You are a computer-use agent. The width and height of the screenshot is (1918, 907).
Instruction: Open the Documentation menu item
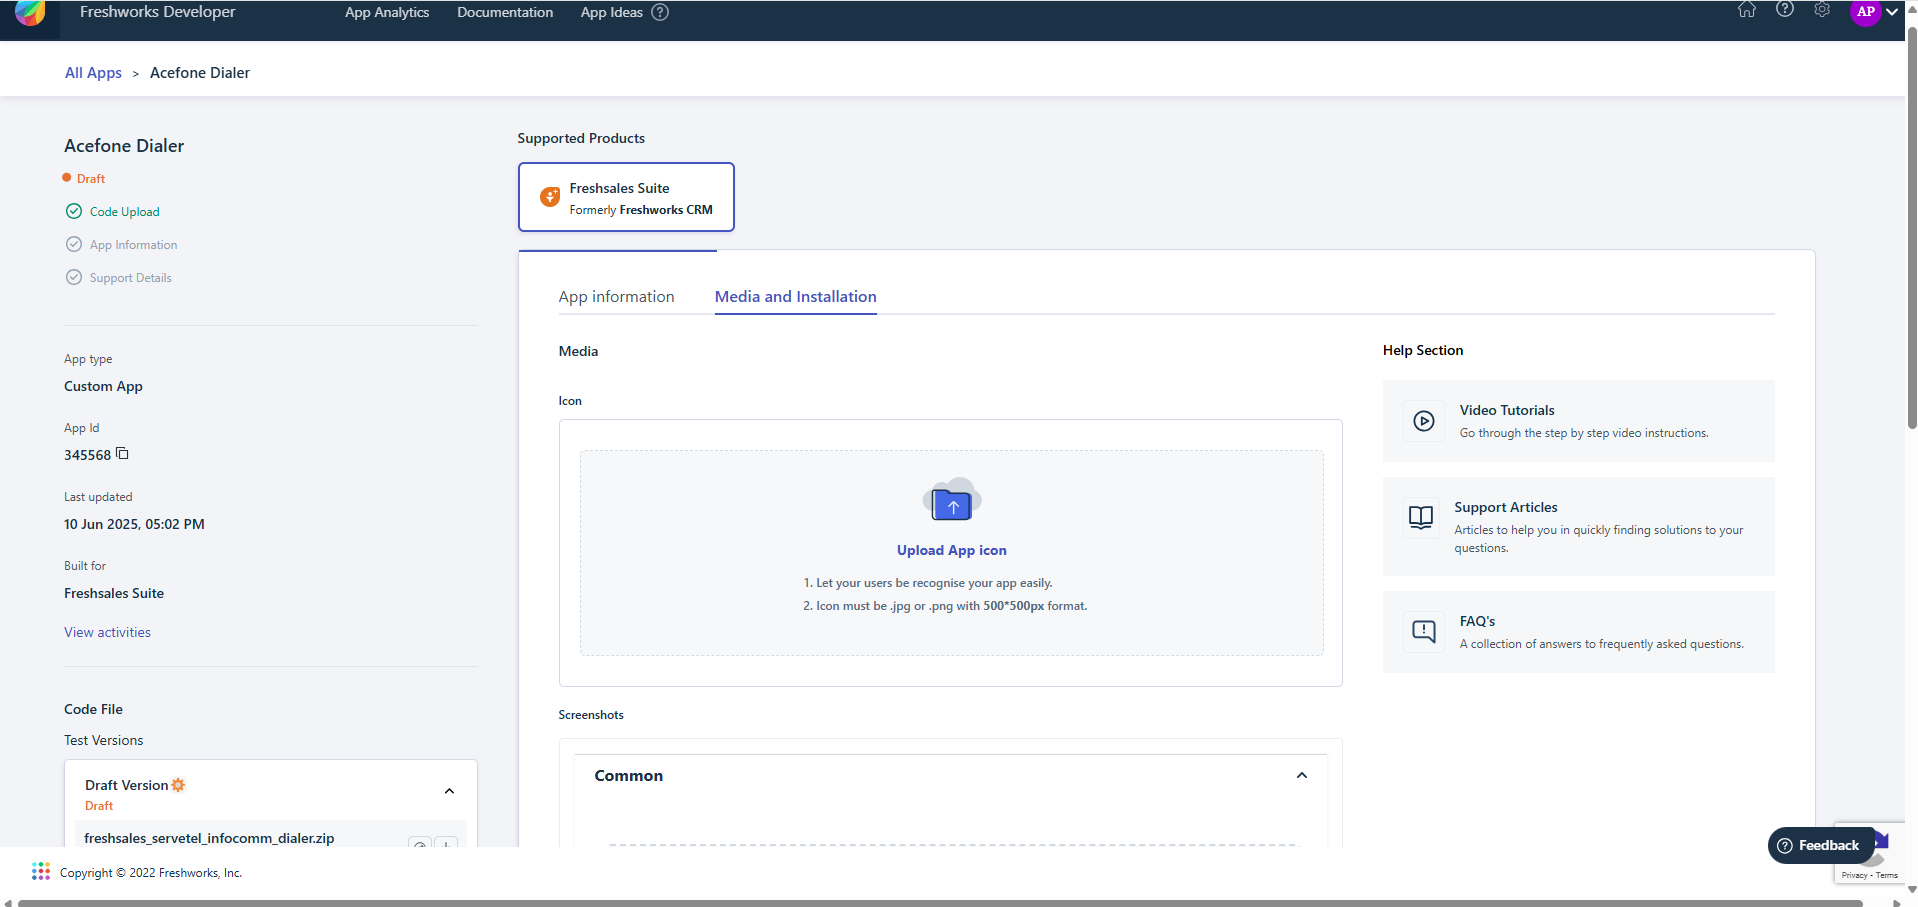click(505, 12)
